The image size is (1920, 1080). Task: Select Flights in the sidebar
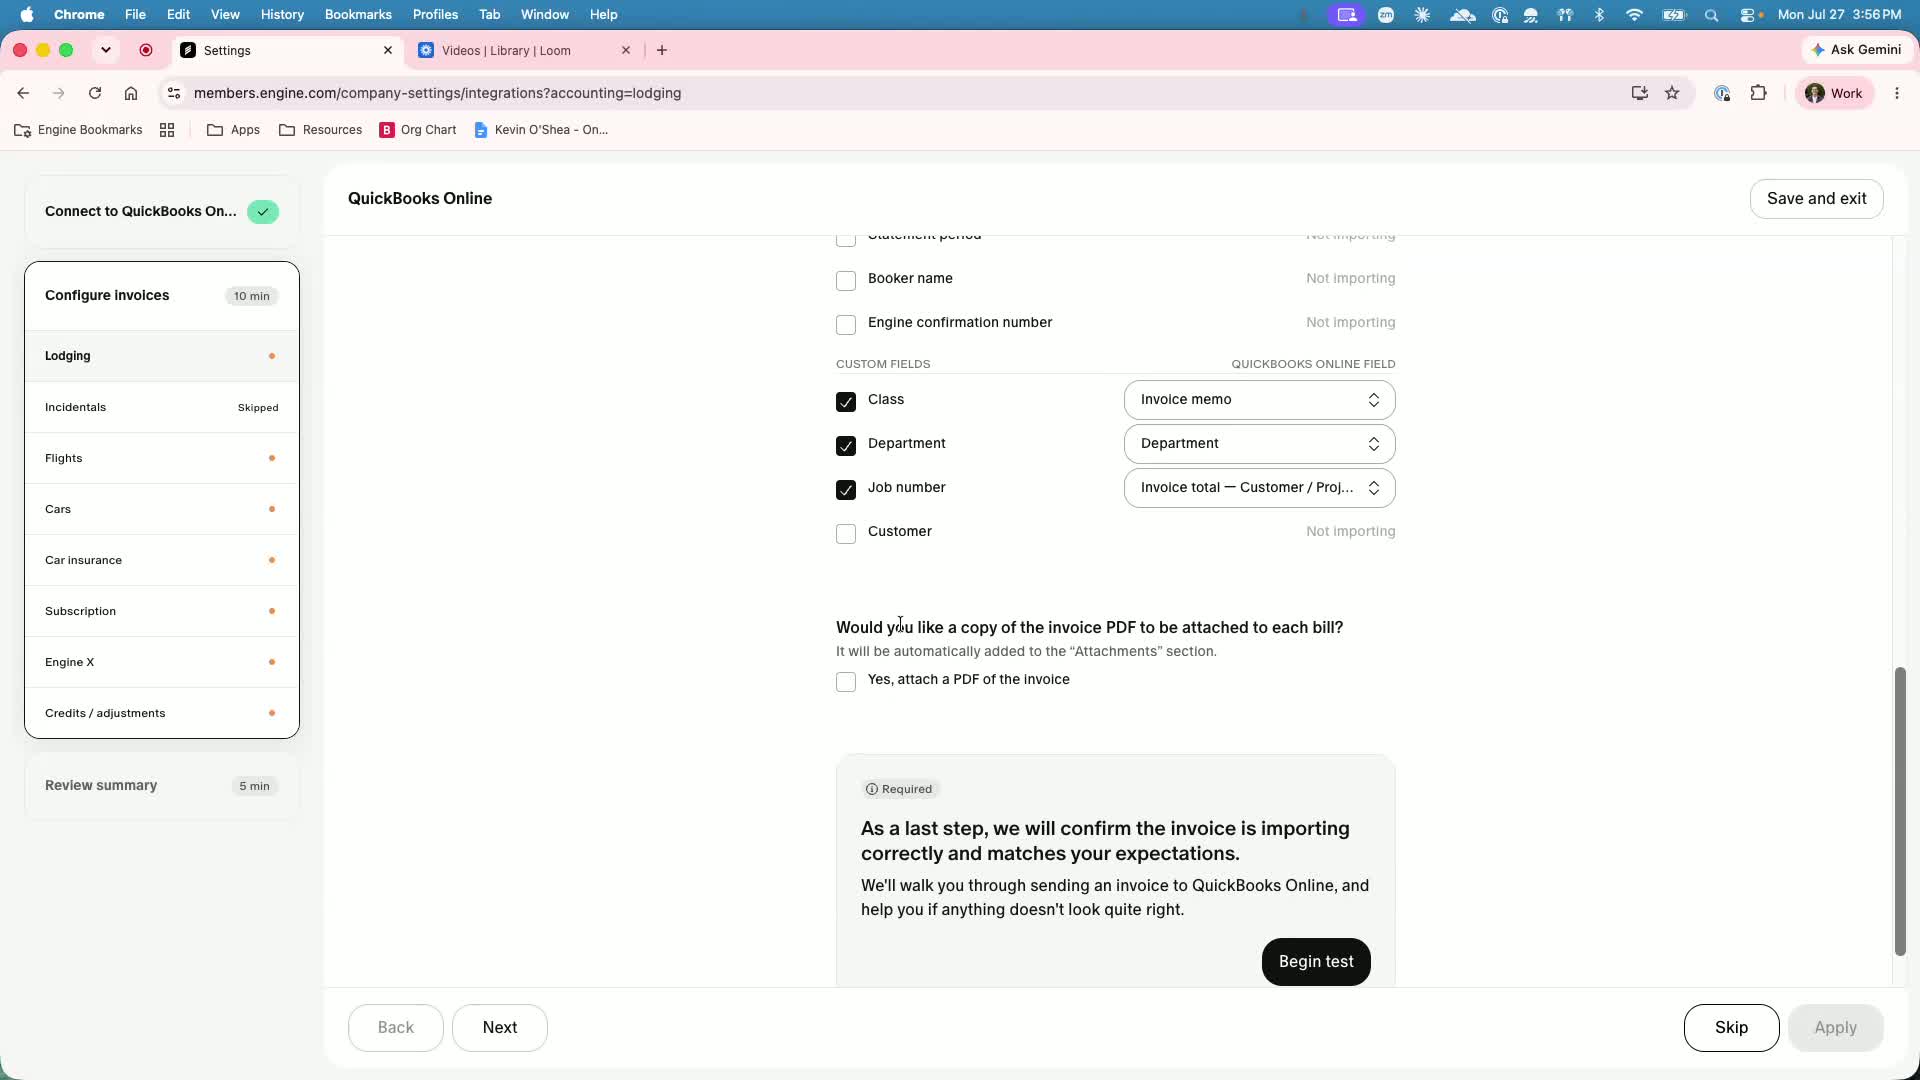[162, 458]
